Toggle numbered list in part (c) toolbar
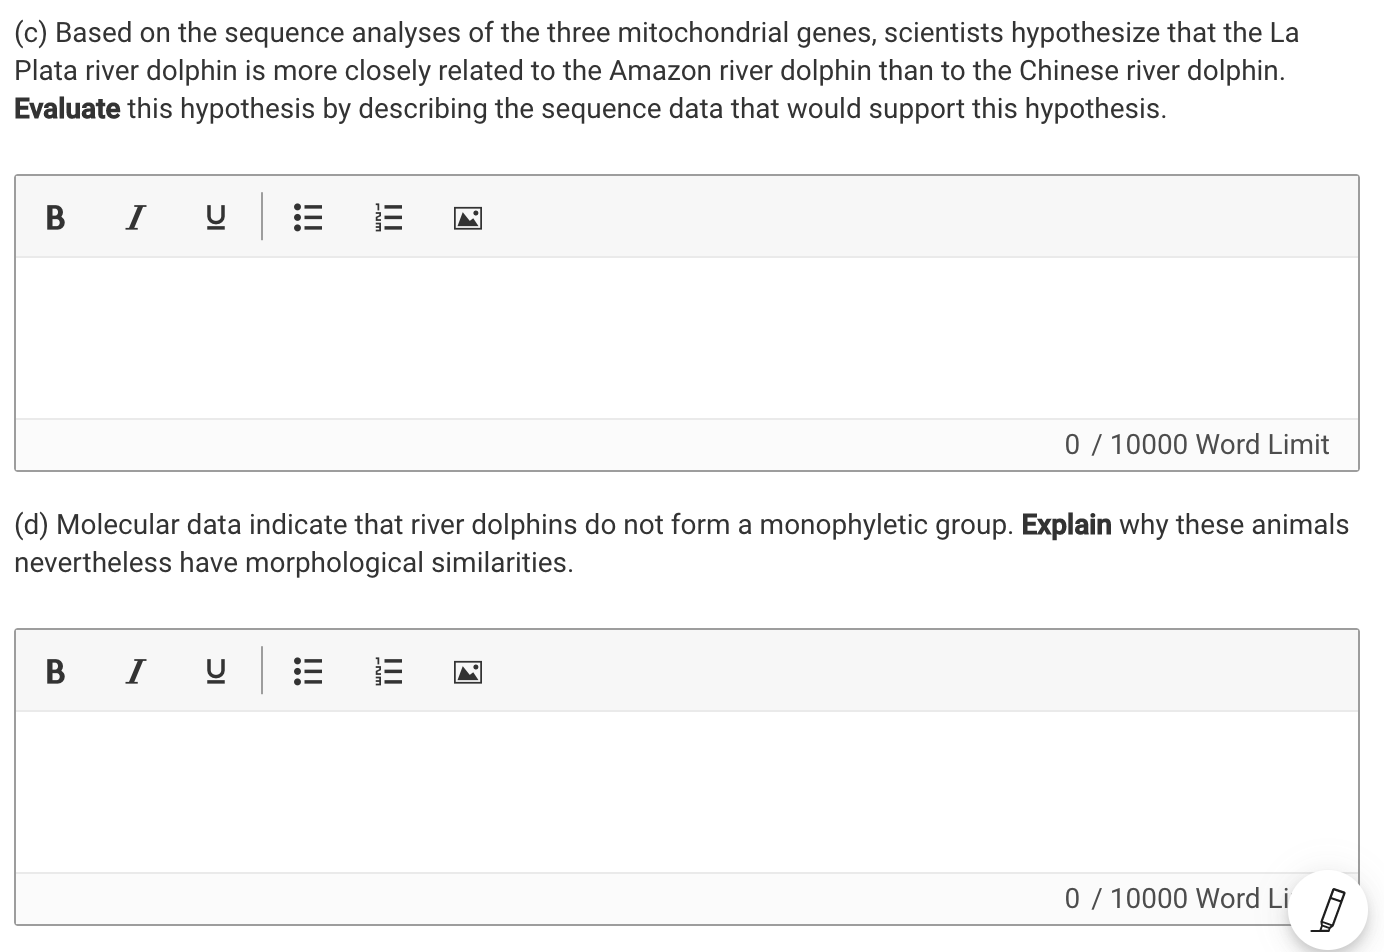The image size is (1384, 952). click(x=388, y=217)
